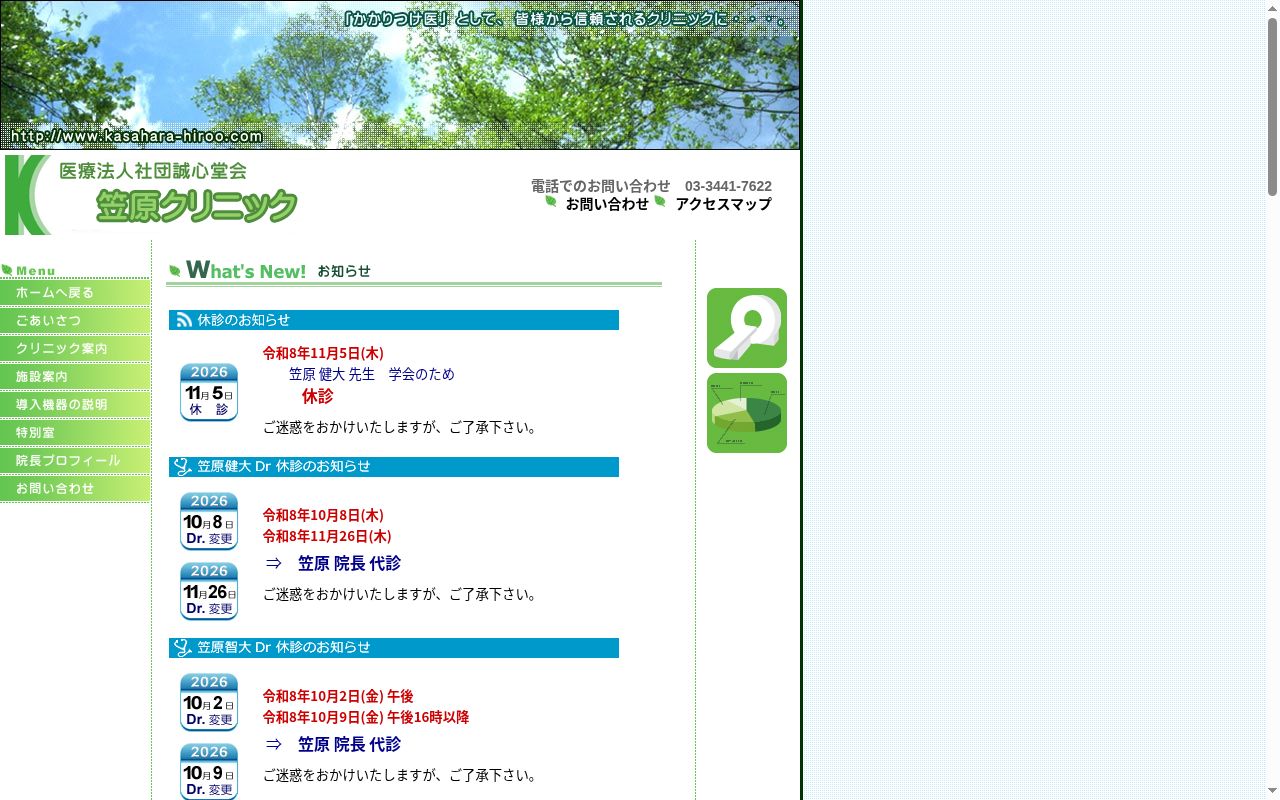Click the date text 令和8年11月26日(木)

click(x=327, y=536)
